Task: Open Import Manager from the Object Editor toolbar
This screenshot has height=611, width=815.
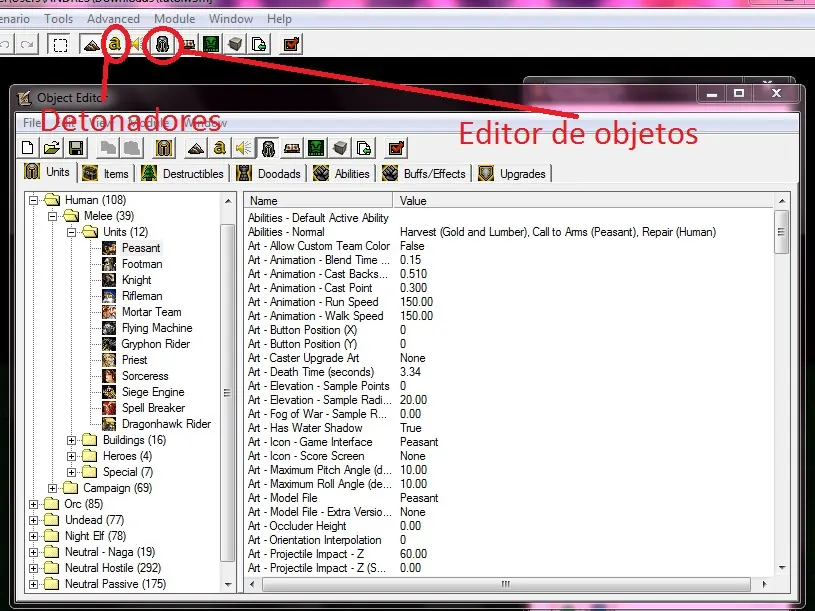Action: click(x=364, y=149)
